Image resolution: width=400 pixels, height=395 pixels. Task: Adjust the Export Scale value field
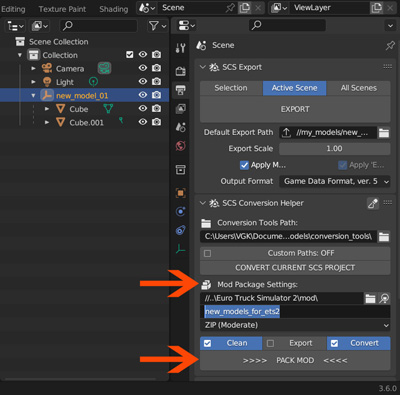pos(334,149)
